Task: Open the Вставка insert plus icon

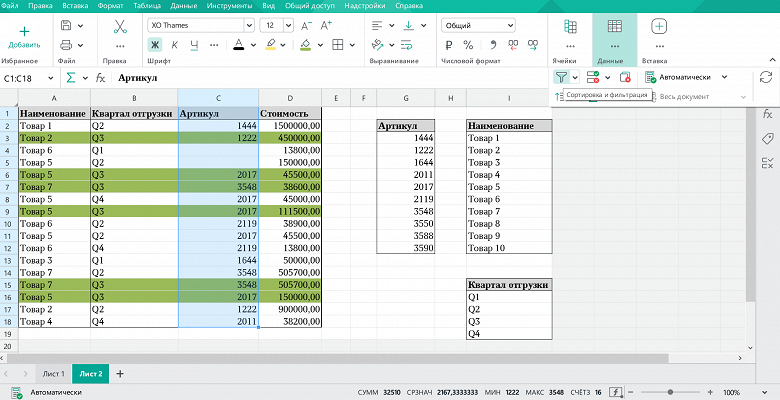Action: (x=659, y=26)
